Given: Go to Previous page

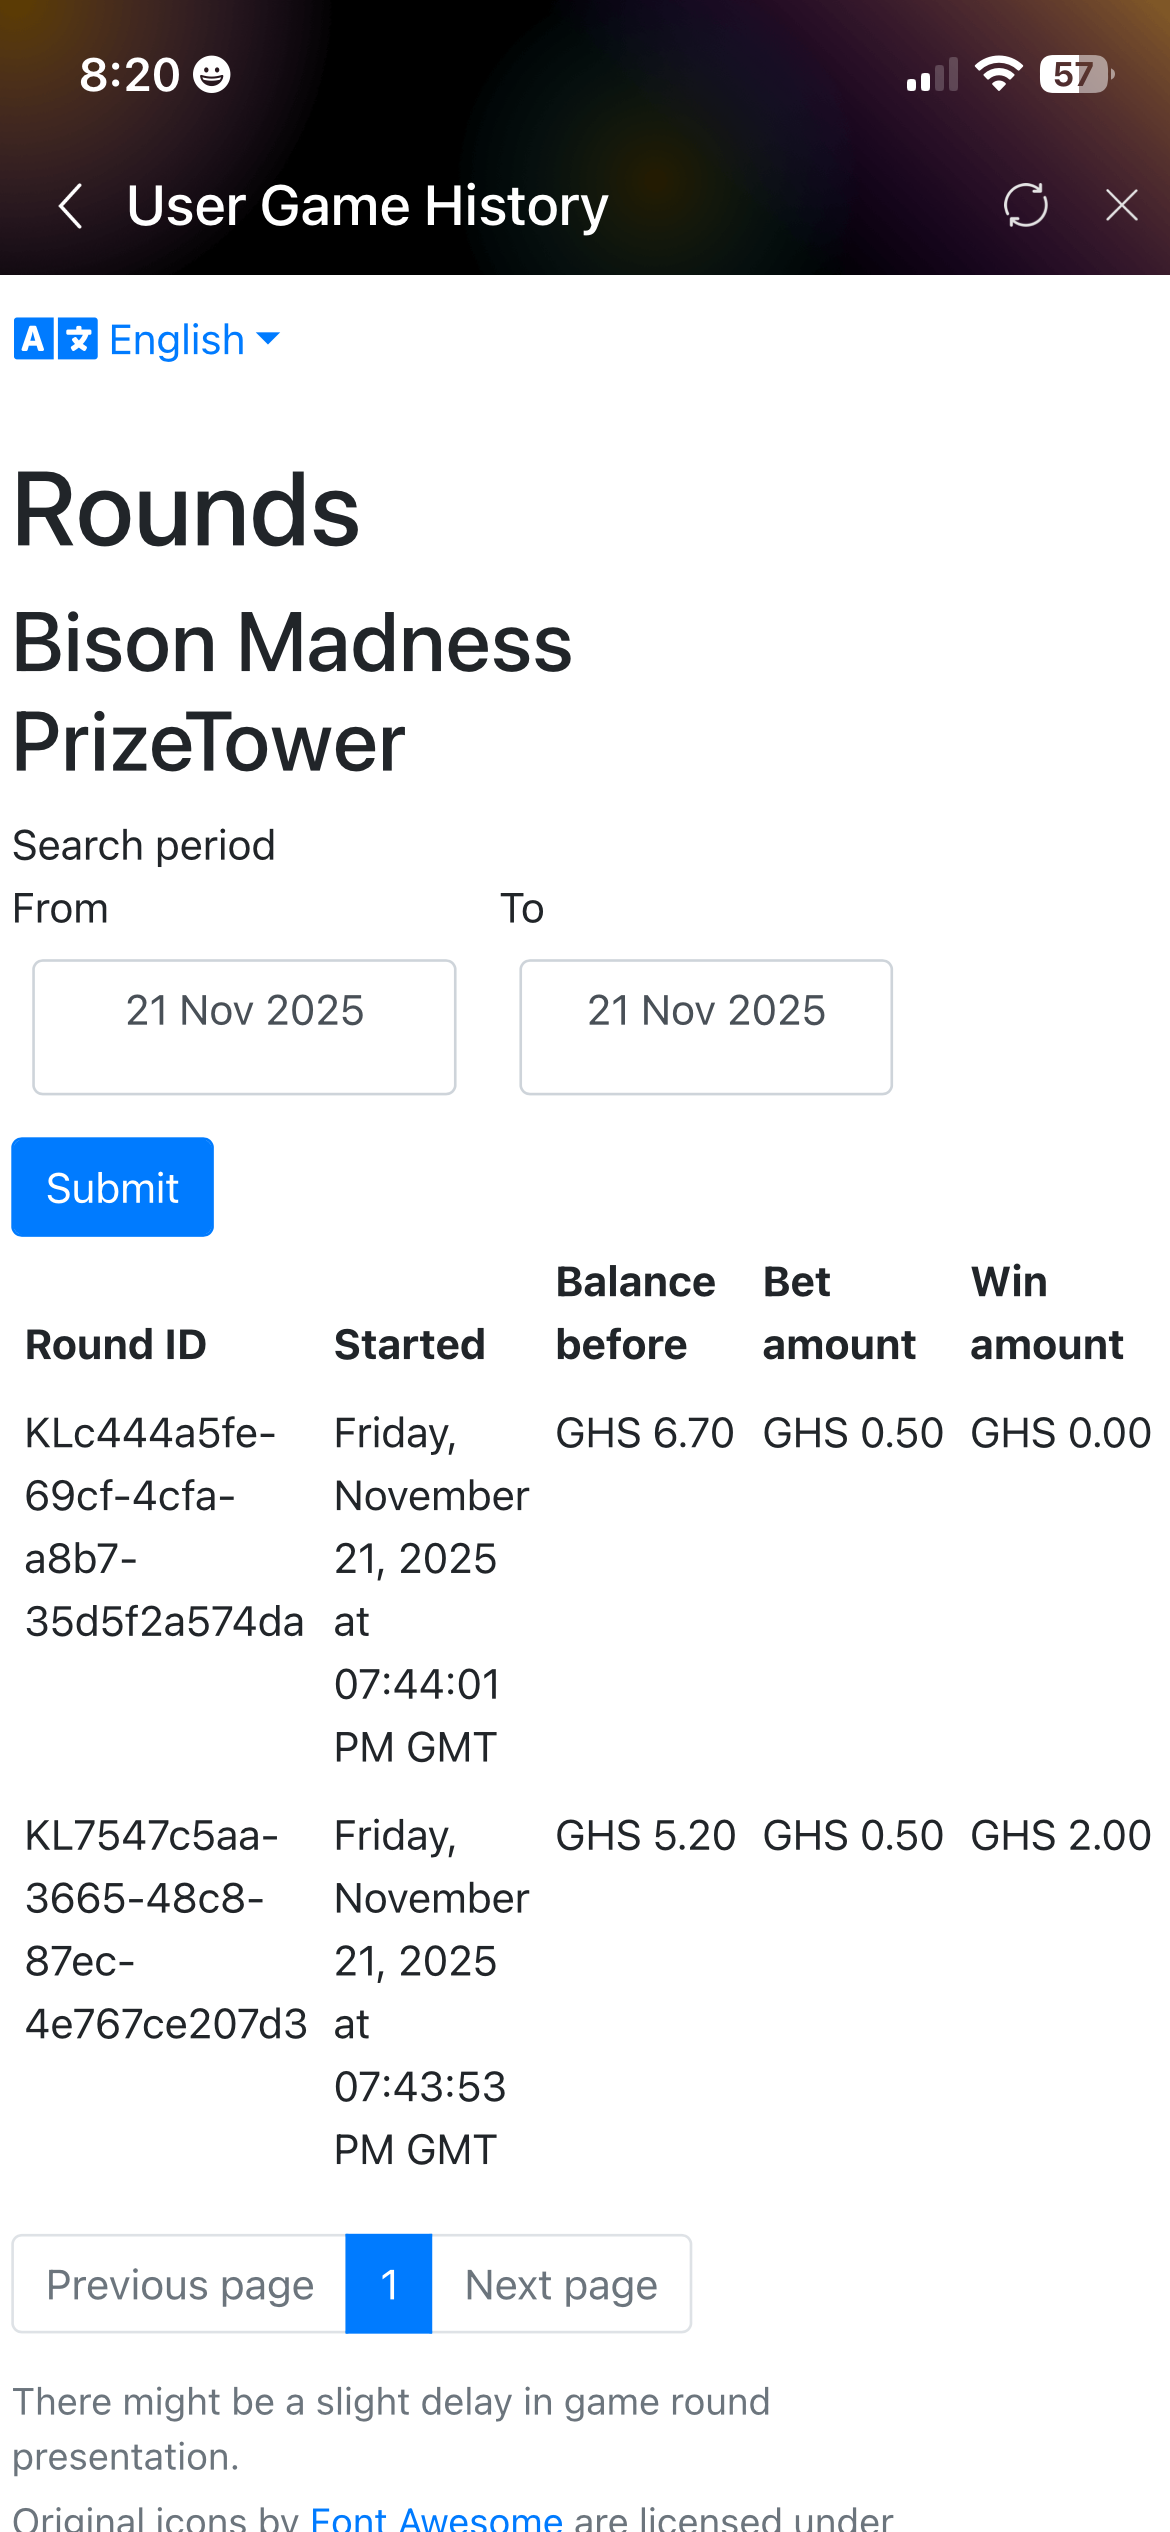Looking at the screenshot, I should [x=180, y=2284].
